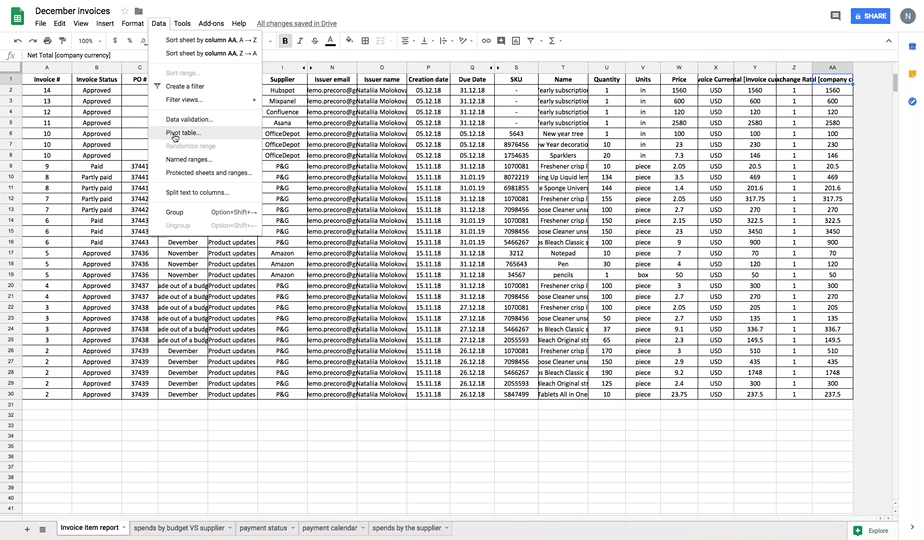The image size is (924, 540).
Task: Add a new sheet
Action: click(x=27, y=529)
